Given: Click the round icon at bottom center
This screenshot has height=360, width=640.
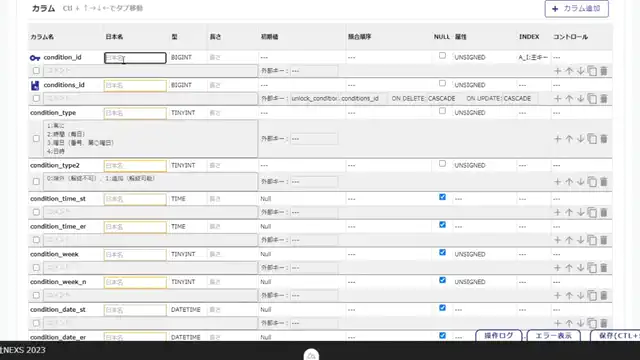Looking at the screenshot, I should pyautogui.click(x=311, y=355).
